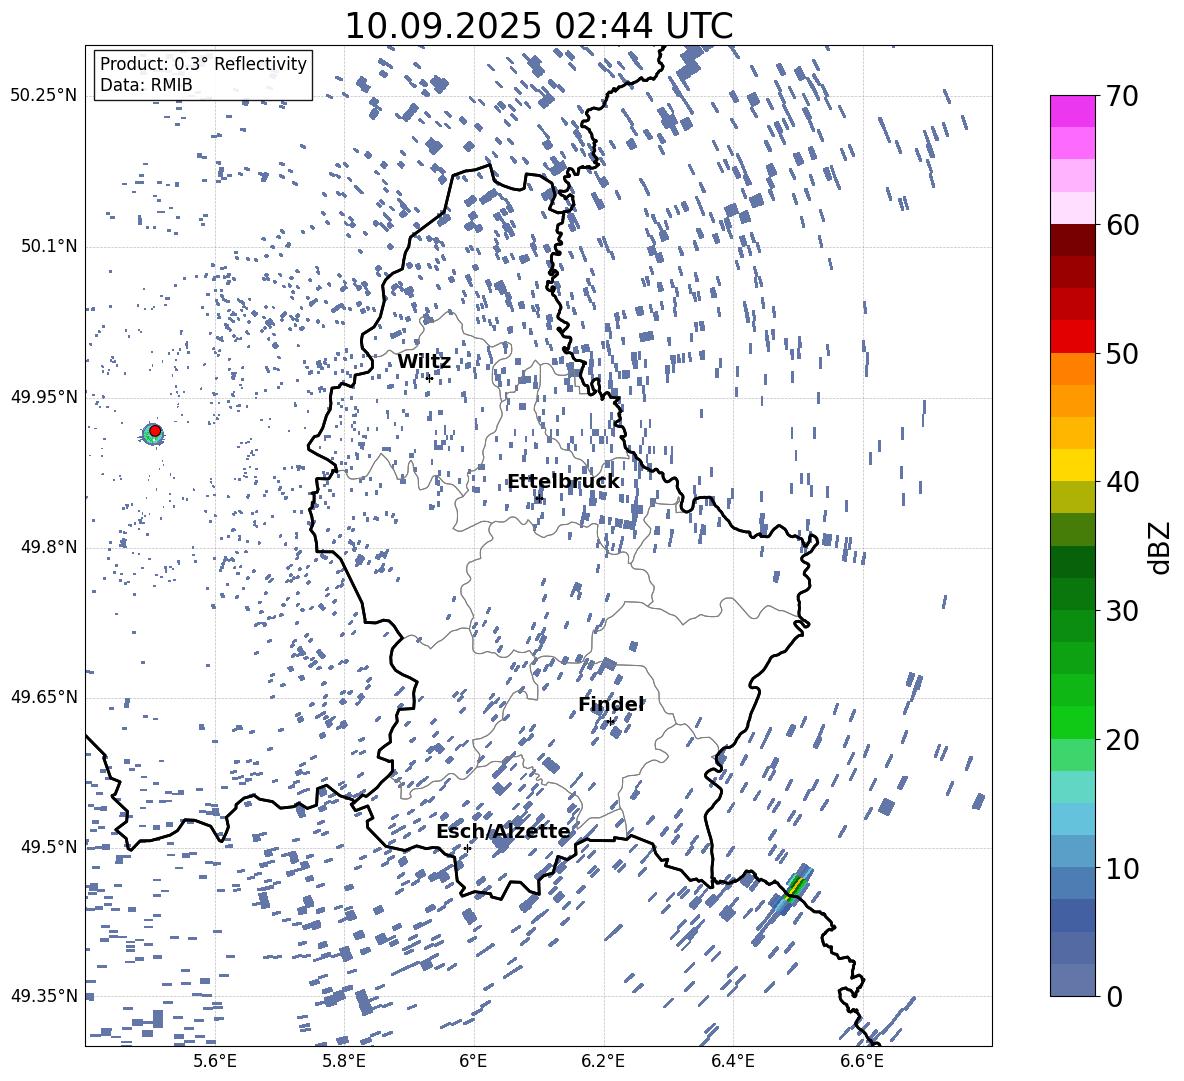
Task: Click the Ettelbruck station cross marker
Action: point(538,498)
